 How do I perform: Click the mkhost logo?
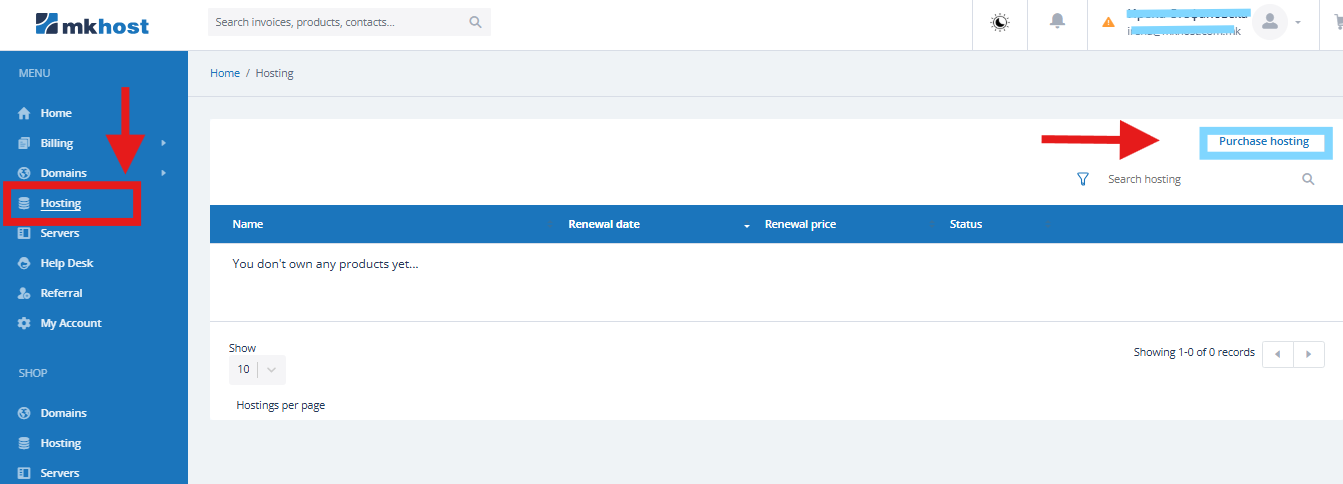coord(92,23)
